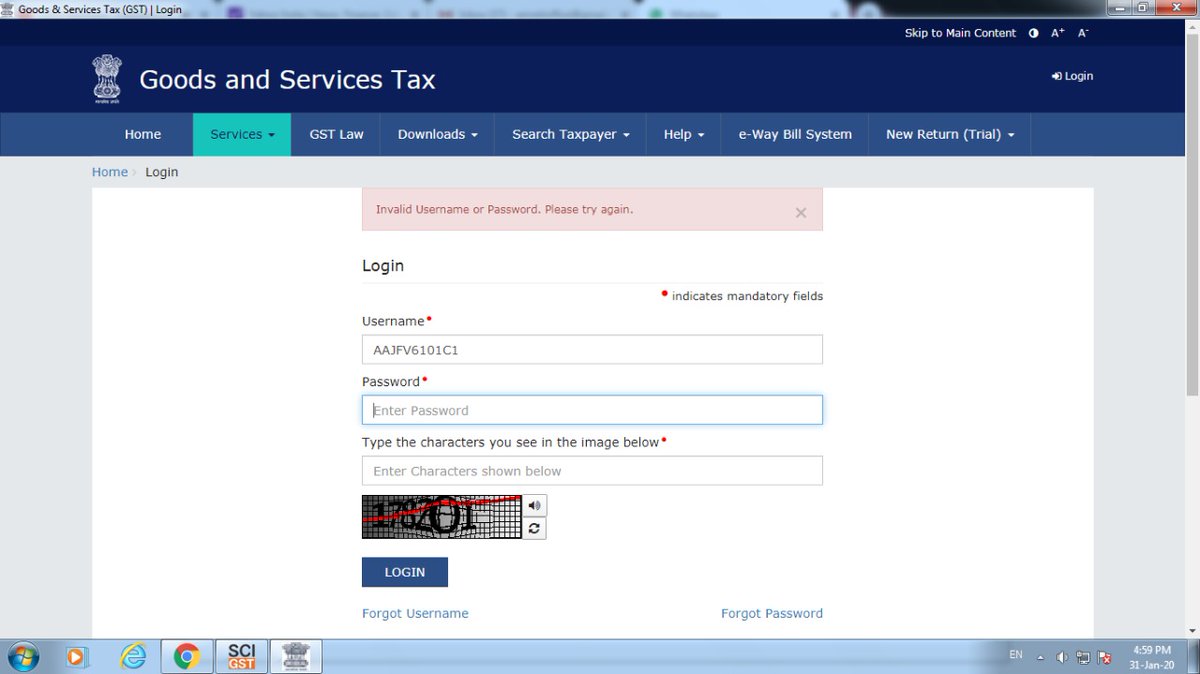Expand the Search Taxpayer dropdown
Screen dimensions: 1200x674
[x=570, y=134]
